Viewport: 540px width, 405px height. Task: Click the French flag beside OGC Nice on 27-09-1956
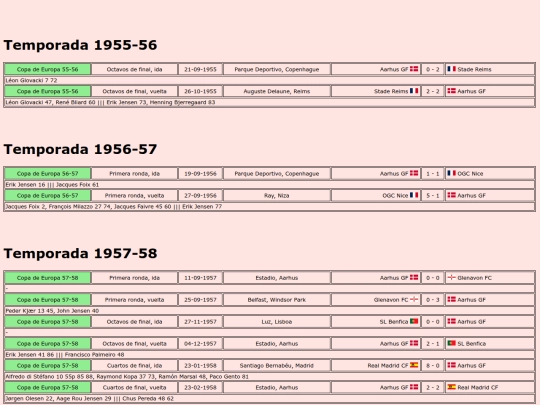pyautogui.click(x=414, y=195)
